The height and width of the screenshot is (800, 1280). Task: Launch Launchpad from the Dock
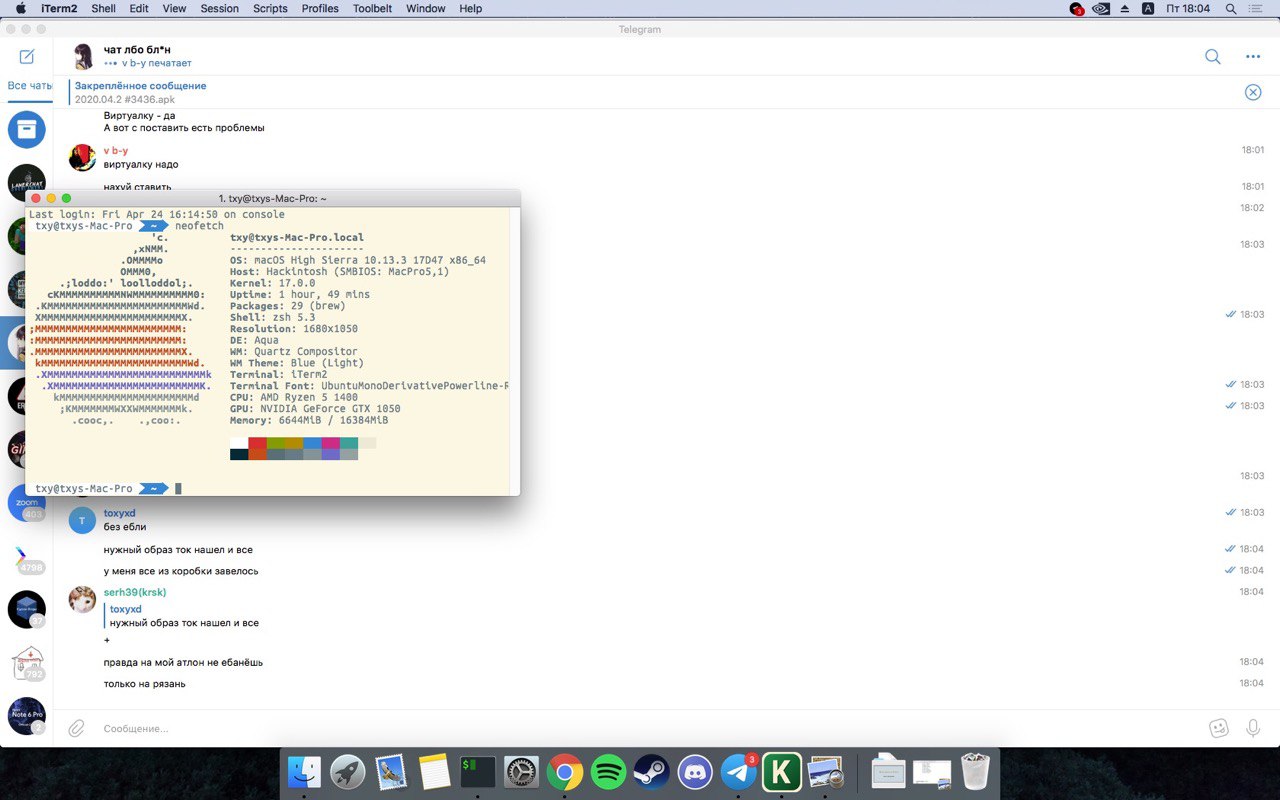point(348,772)
